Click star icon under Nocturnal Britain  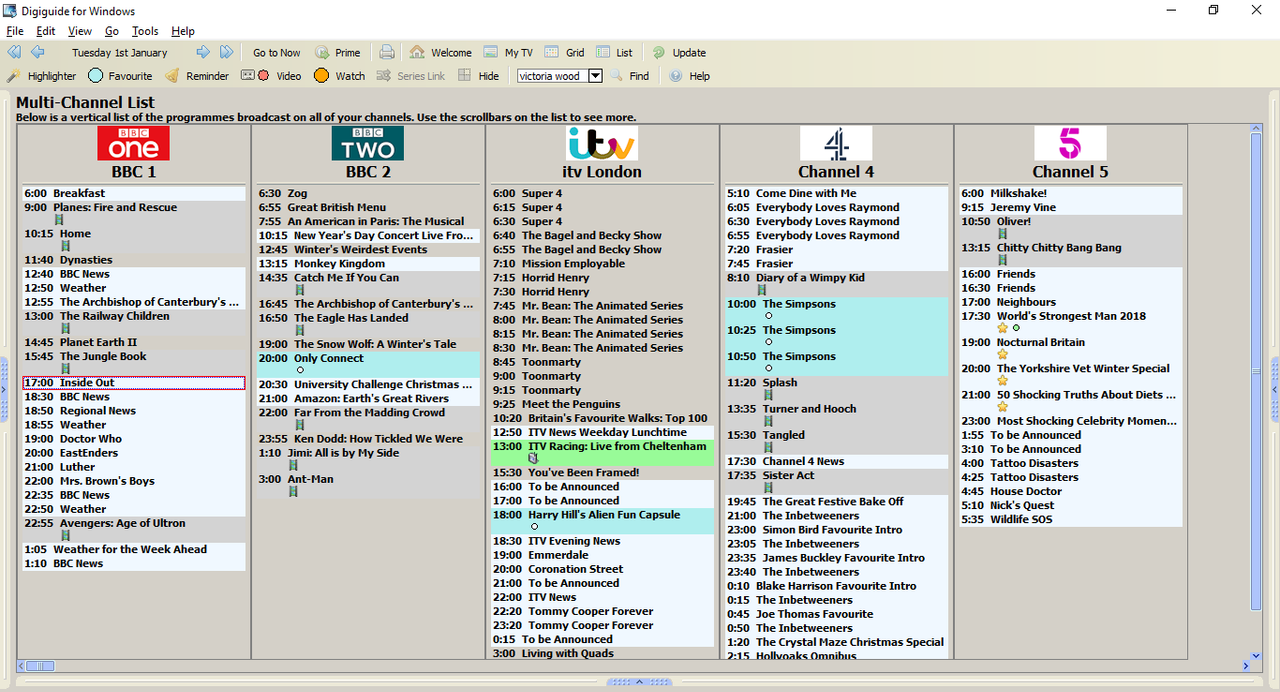tap(1002, 355)
